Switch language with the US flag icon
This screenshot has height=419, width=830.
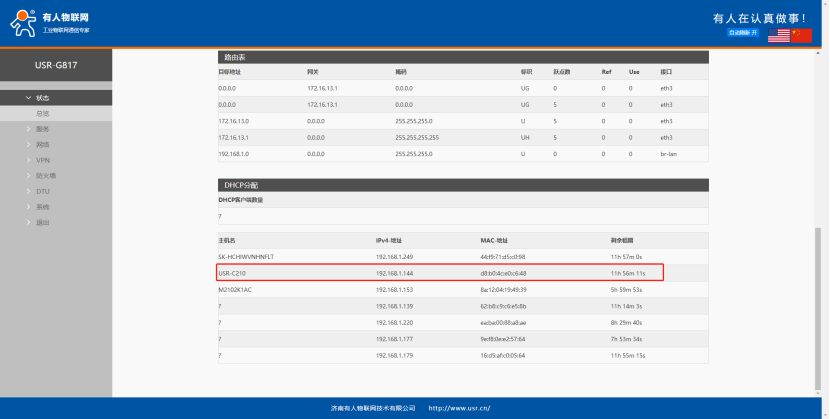coord(778,35)
